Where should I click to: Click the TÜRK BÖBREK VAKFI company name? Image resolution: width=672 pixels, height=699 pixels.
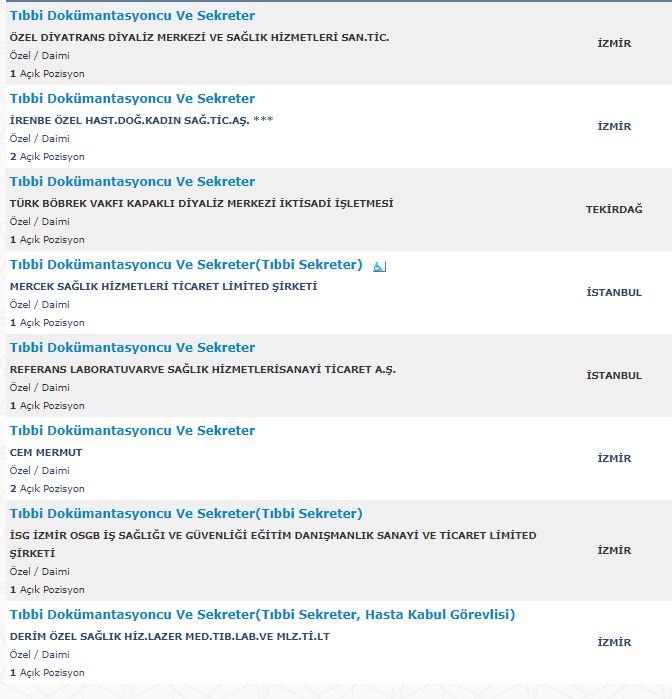(x=201, y=203)
